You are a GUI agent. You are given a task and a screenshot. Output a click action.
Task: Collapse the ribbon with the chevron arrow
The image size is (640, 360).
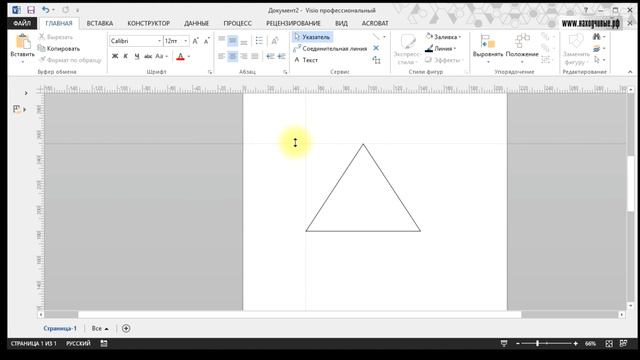tap(630, 72)
